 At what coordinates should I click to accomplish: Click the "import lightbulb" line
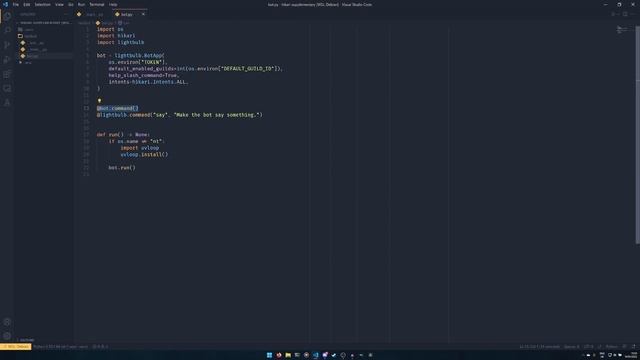120,42
